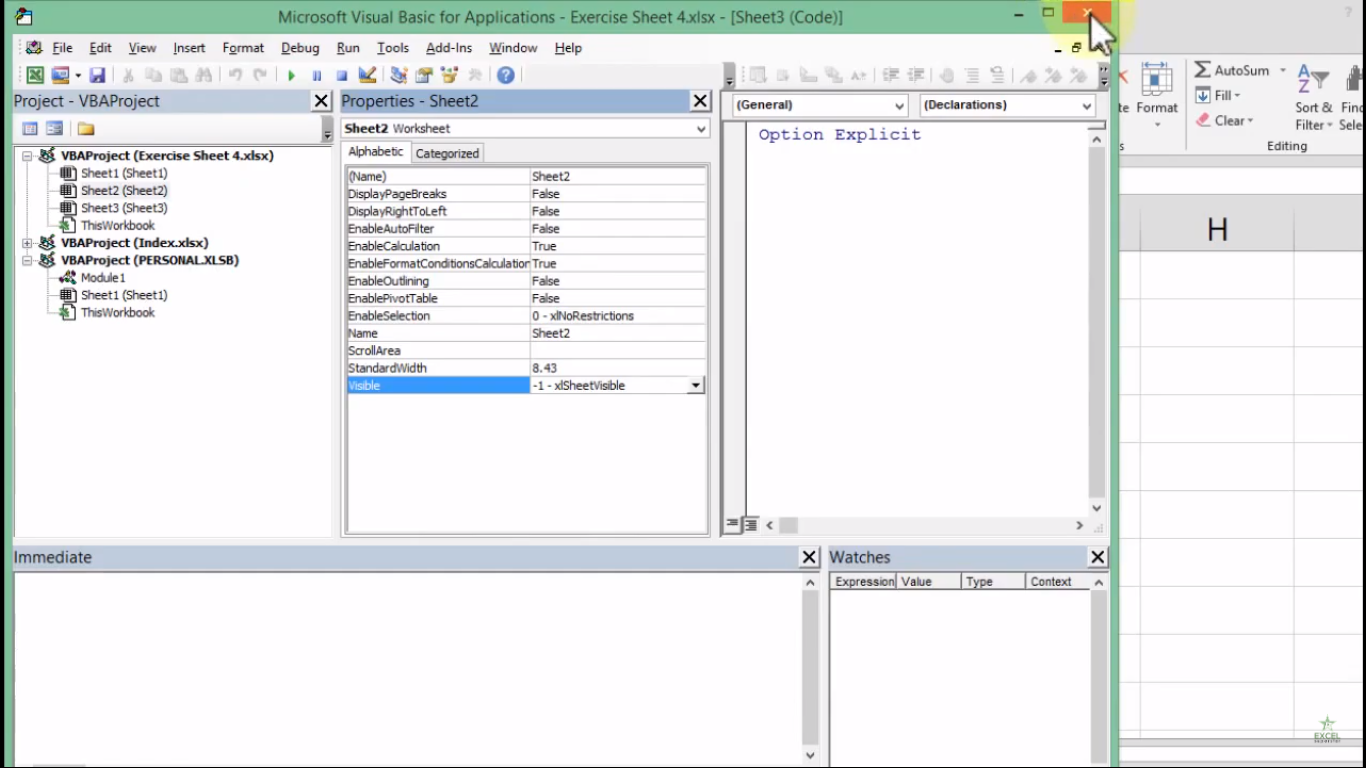Click the Undo arrow icon
1366x768 pixels.
(235, 75)
